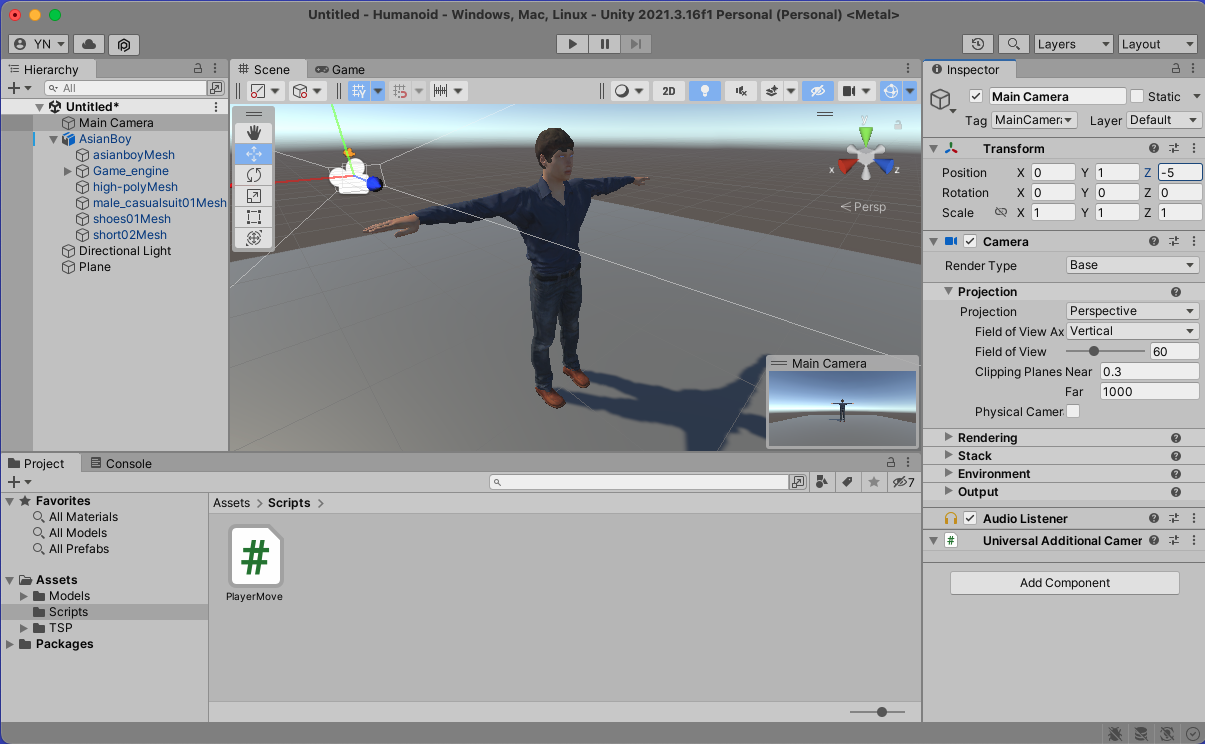Click the Add Component button
This screenshot has height=744, width=1205.
1064,583
